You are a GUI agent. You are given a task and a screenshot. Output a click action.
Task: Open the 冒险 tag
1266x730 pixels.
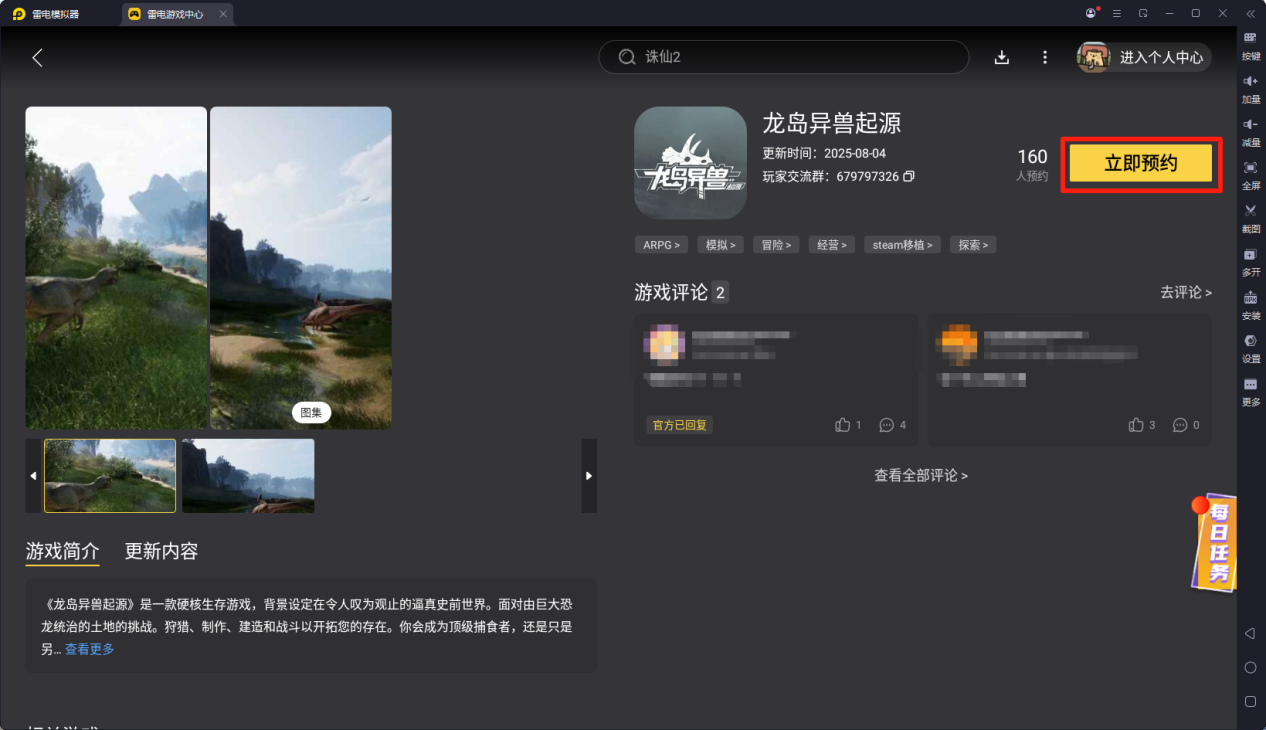[776, 245]
